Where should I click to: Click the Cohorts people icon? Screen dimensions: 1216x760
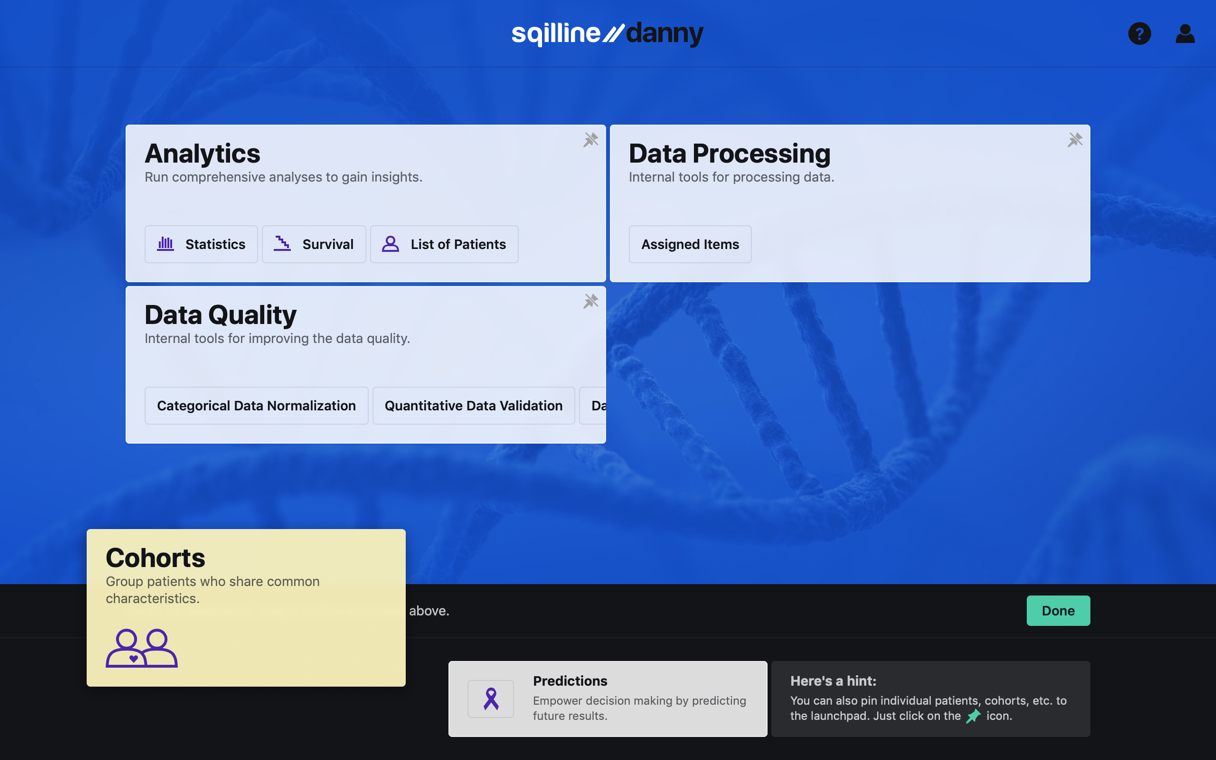(142, 648)
